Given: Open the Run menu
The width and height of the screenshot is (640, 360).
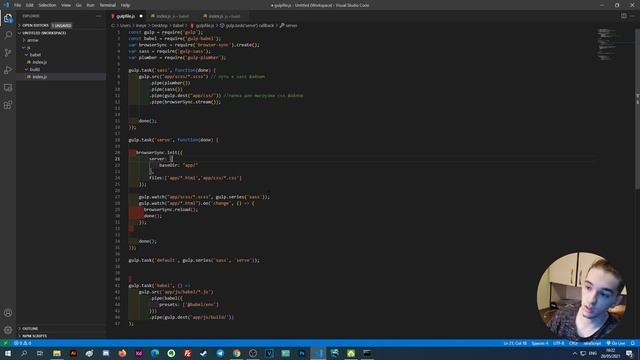Looking at the screenshot, I should click(91, 5).
